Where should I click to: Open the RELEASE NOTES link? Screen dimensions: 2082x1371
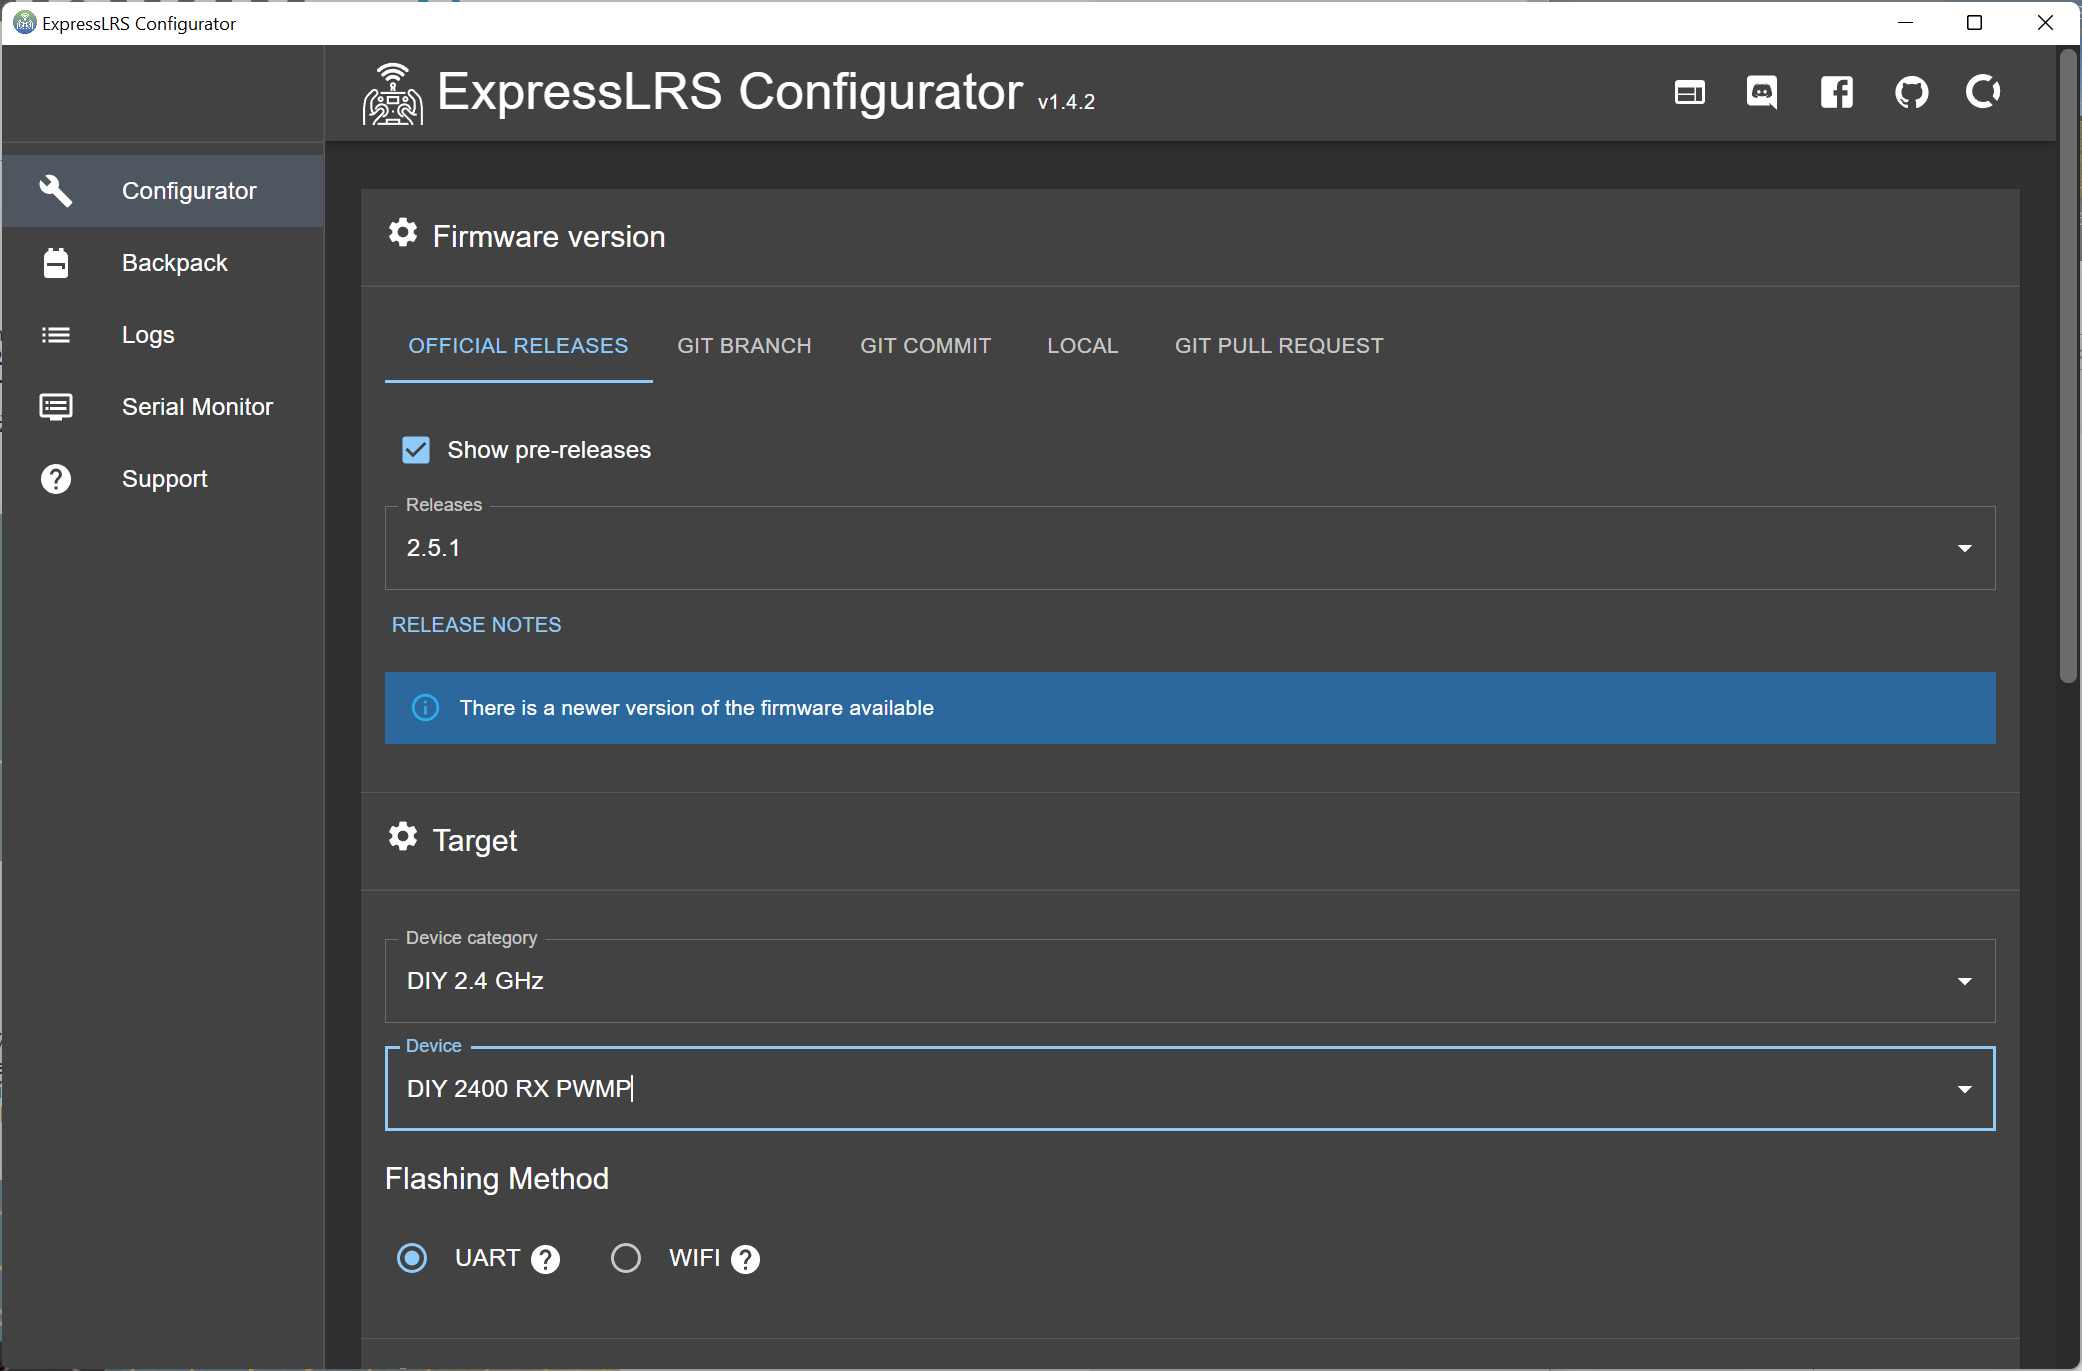pos(476,625)
